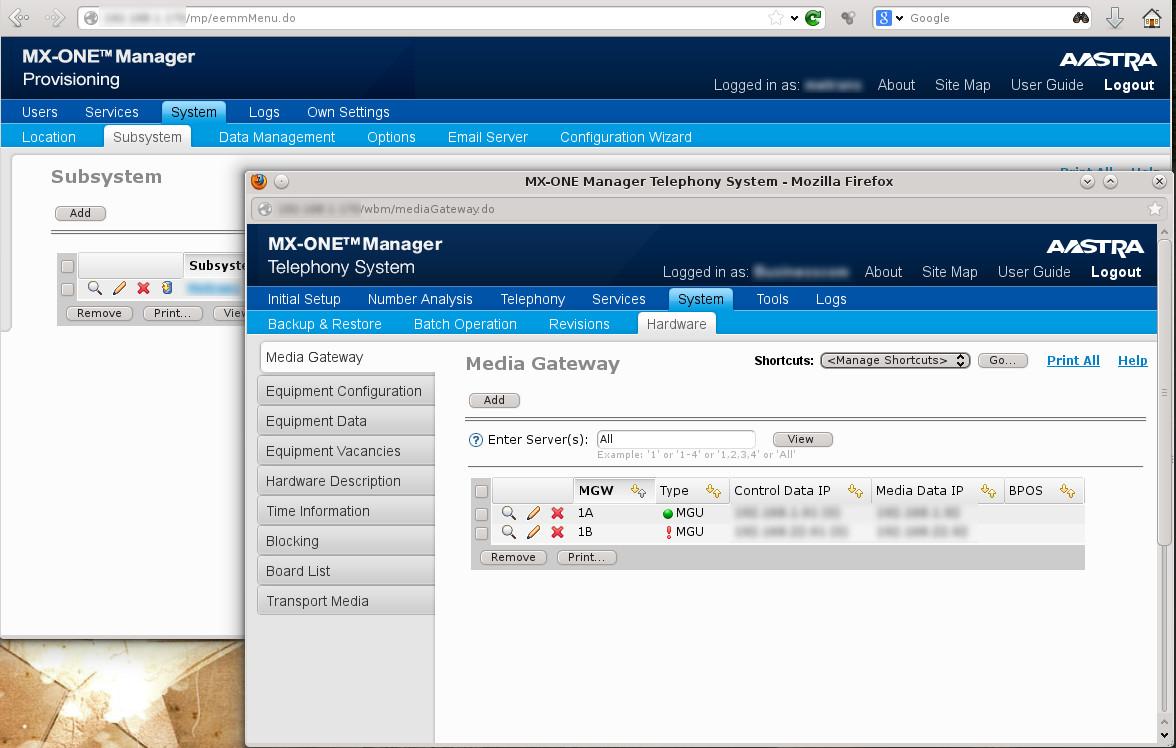Click the green reload icon in the address bar
This screenshot has height=748, width=1176.
pos(812,18)
